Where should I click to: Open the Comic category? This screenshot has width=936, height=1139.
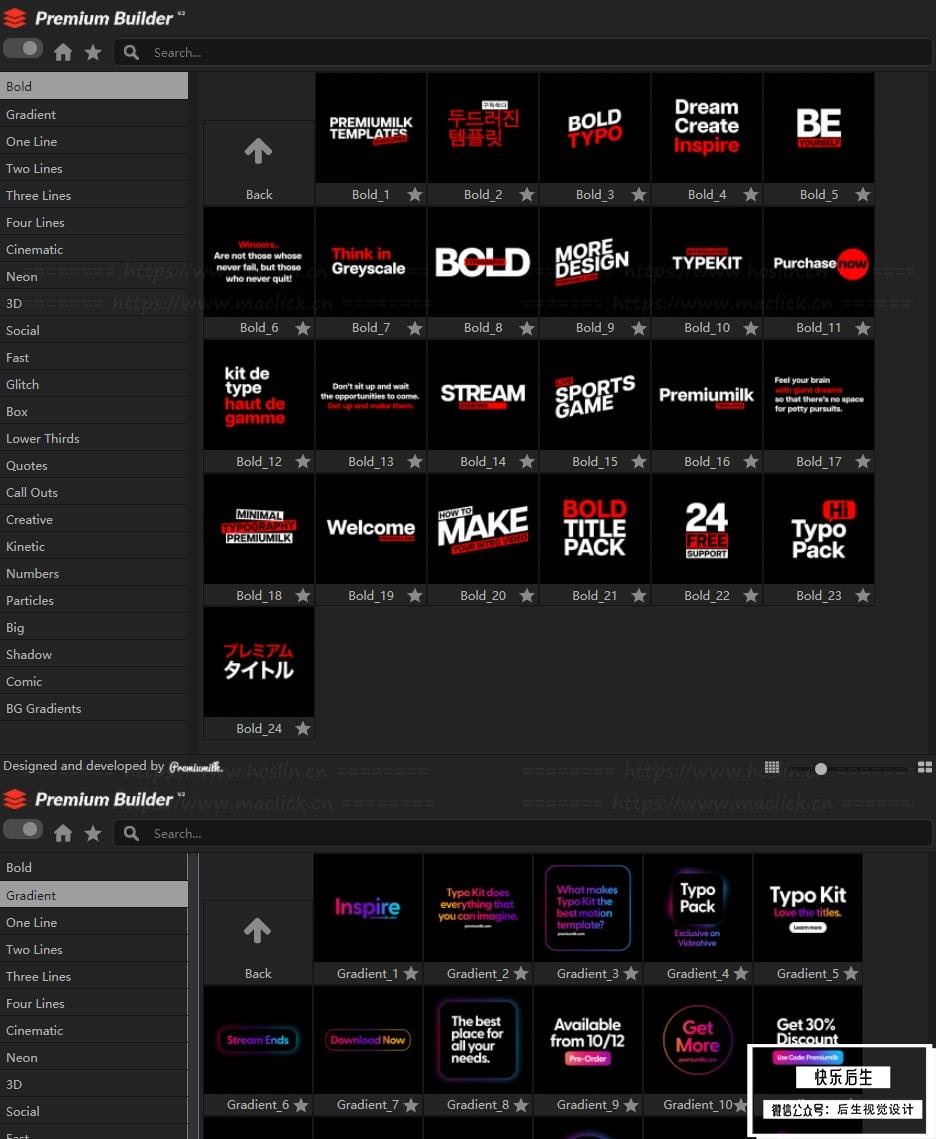[x=94, y=681]
